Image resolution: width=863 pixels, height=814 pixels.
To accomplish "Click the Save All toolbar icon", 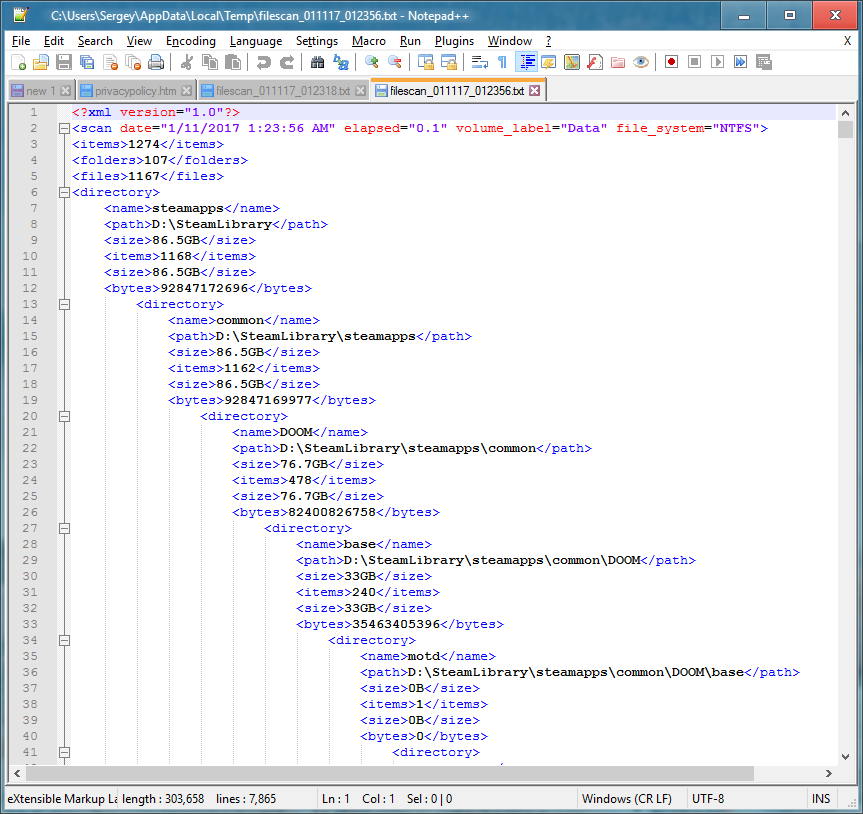I will [x=87, y=62].
